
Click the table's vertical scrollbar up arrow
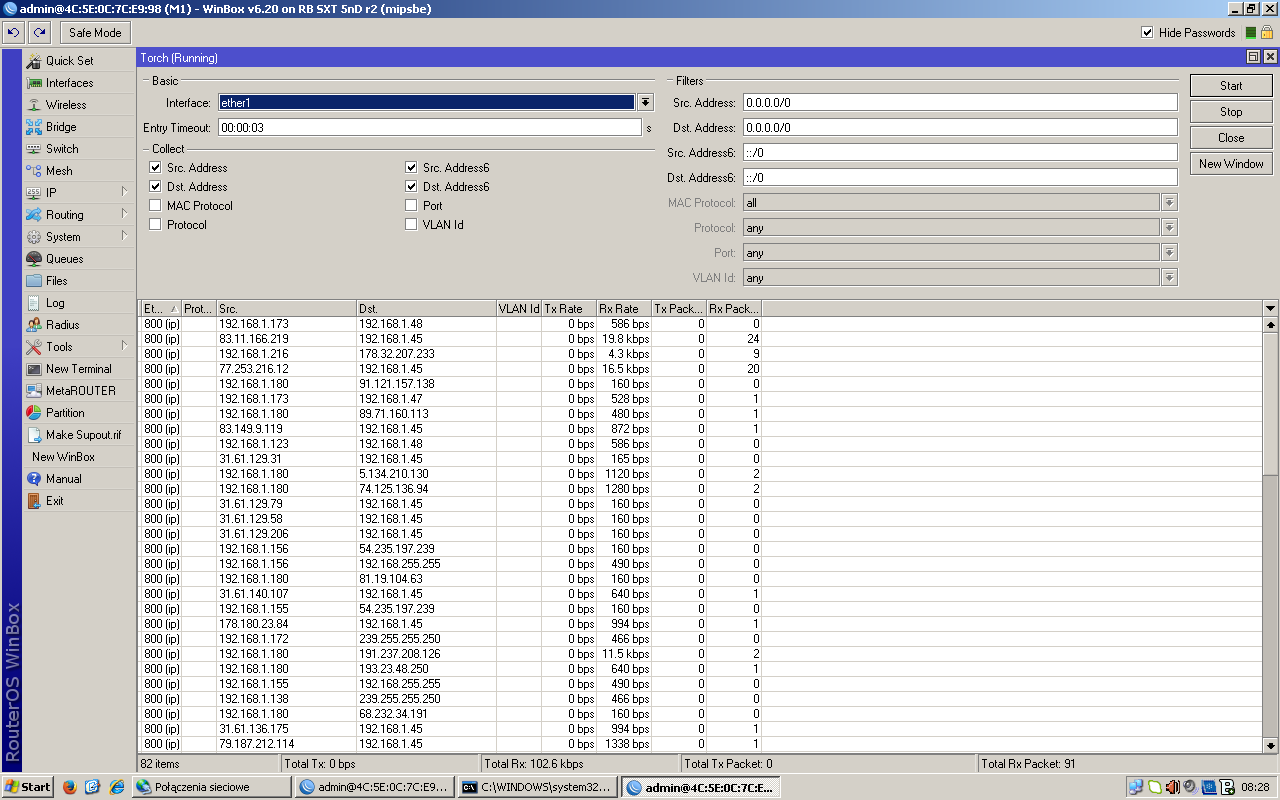(1271, 324)
